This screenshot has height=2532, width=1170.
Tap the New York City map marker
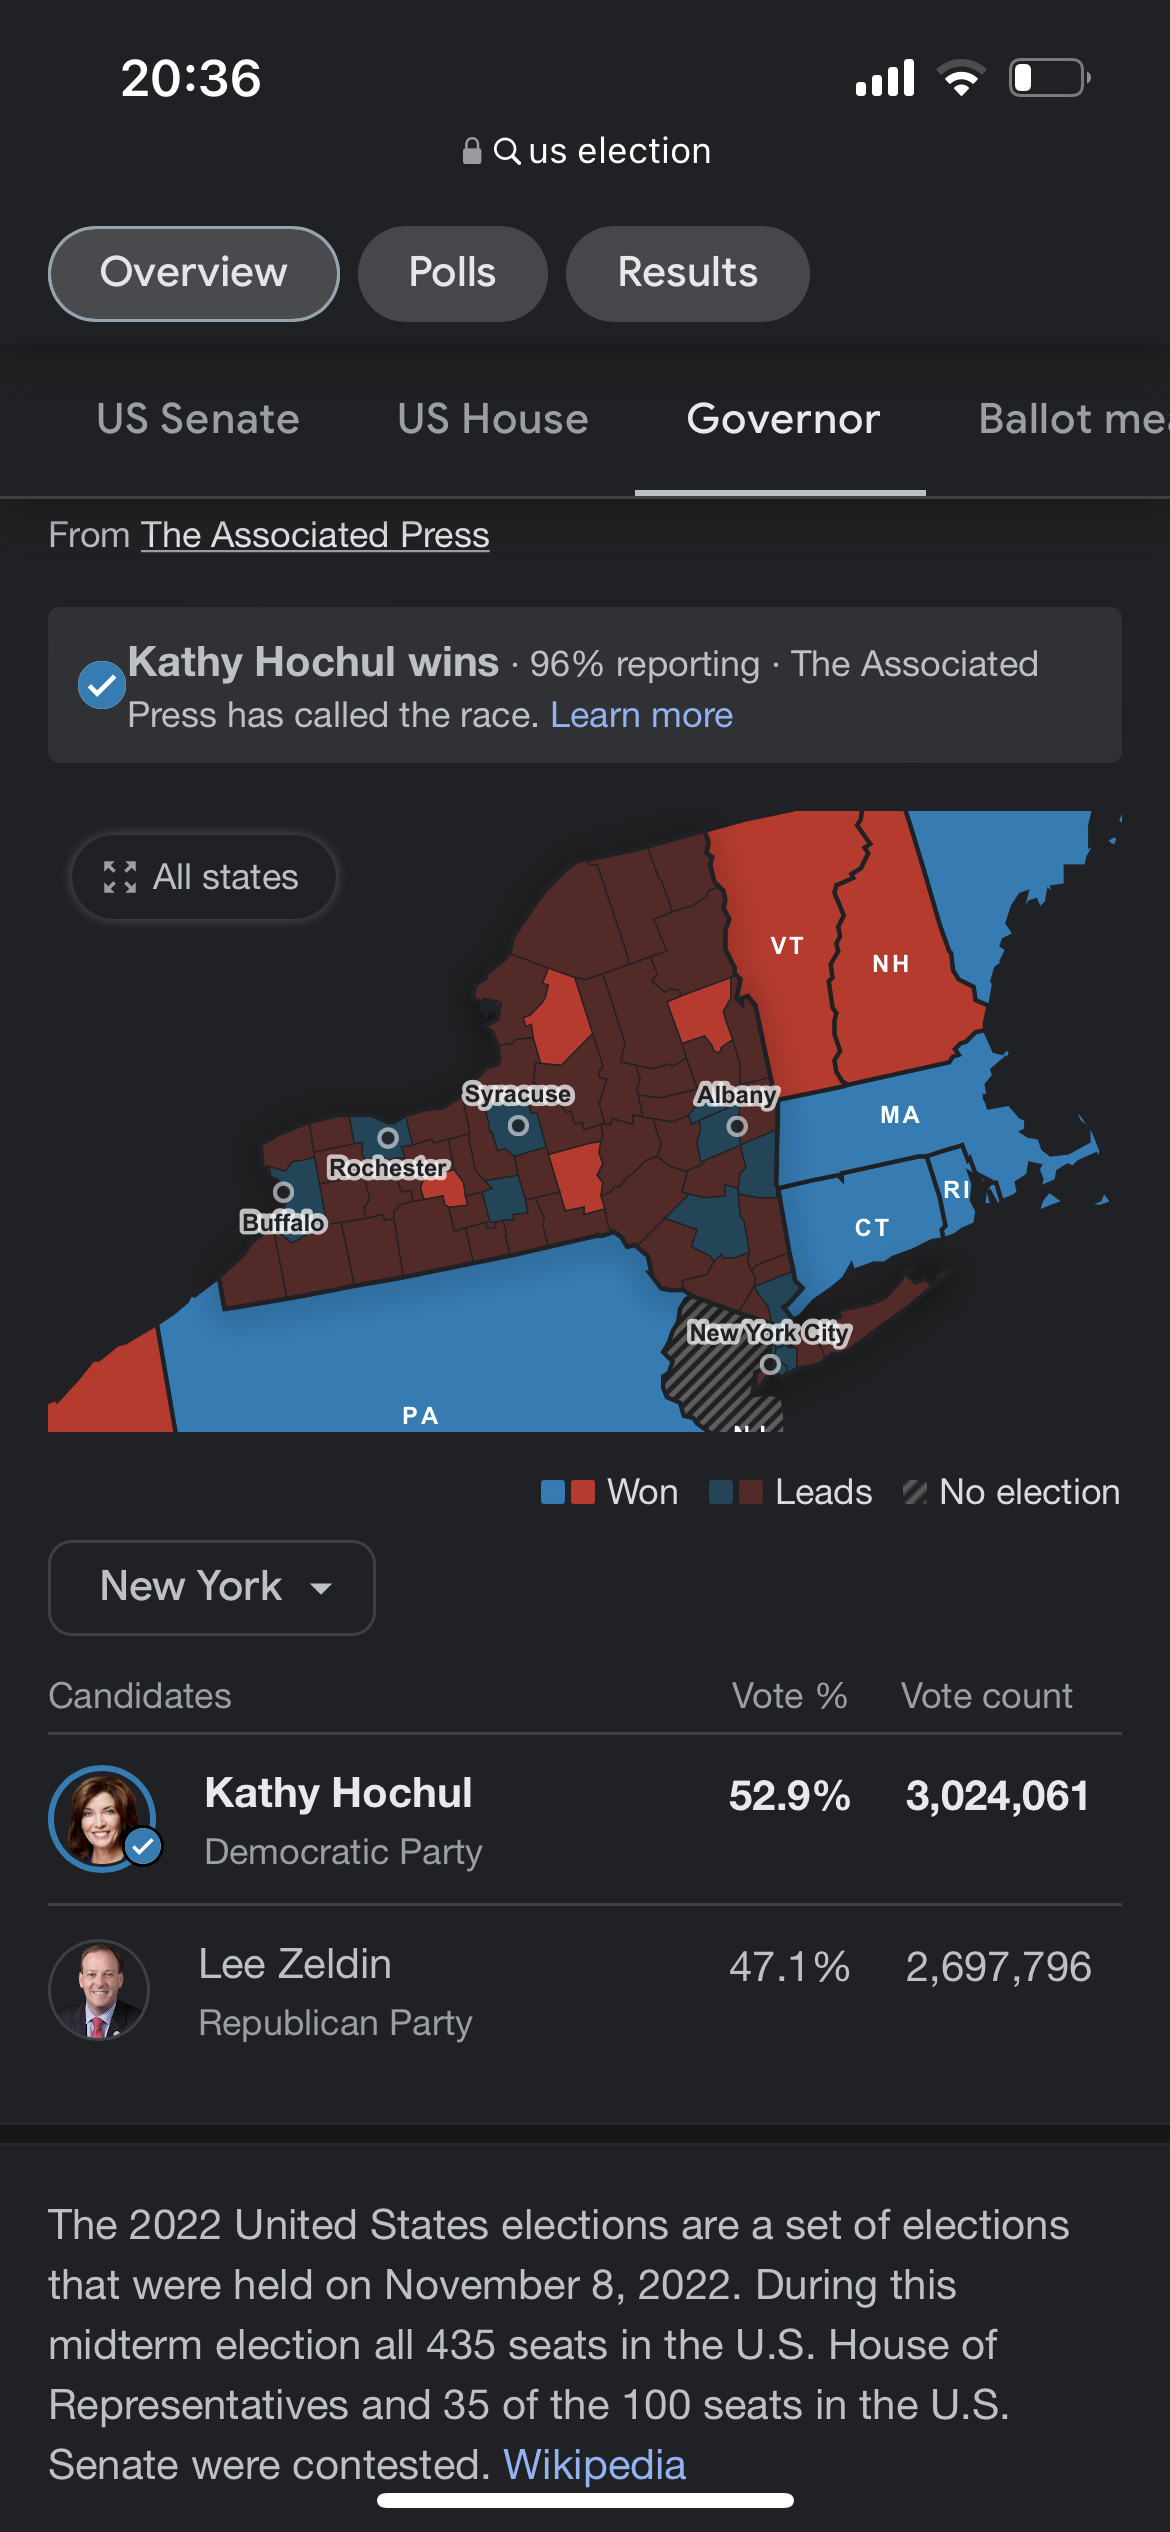tap(770, 1364)
